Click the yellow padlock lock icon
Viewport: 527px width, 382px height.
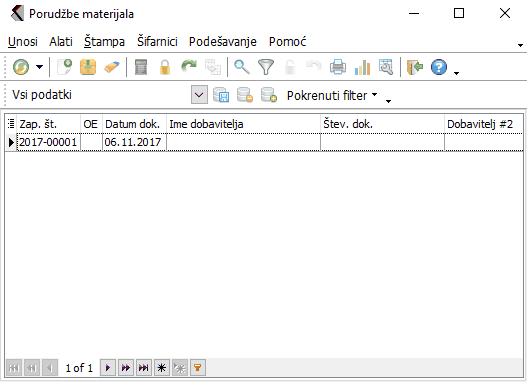point(165,67)
